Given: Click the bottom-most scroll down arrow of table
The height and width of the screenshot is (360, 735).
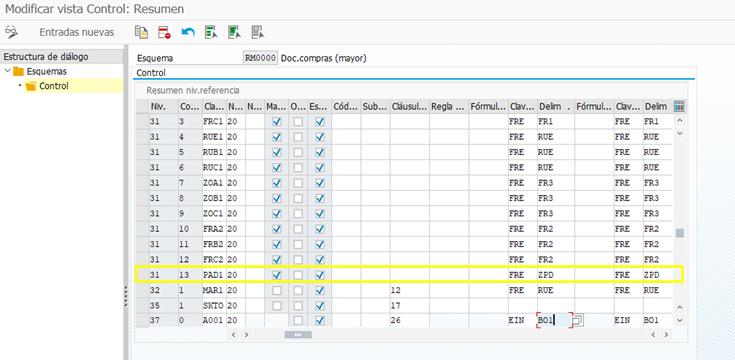Looking at the screenshot, I should point(679,321).
